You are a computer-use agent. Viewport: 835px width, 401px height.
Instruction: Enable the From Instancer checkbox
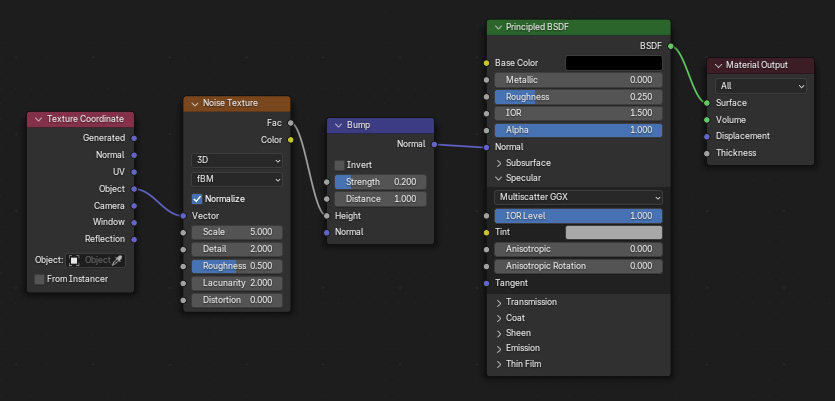tap(40, 279)
